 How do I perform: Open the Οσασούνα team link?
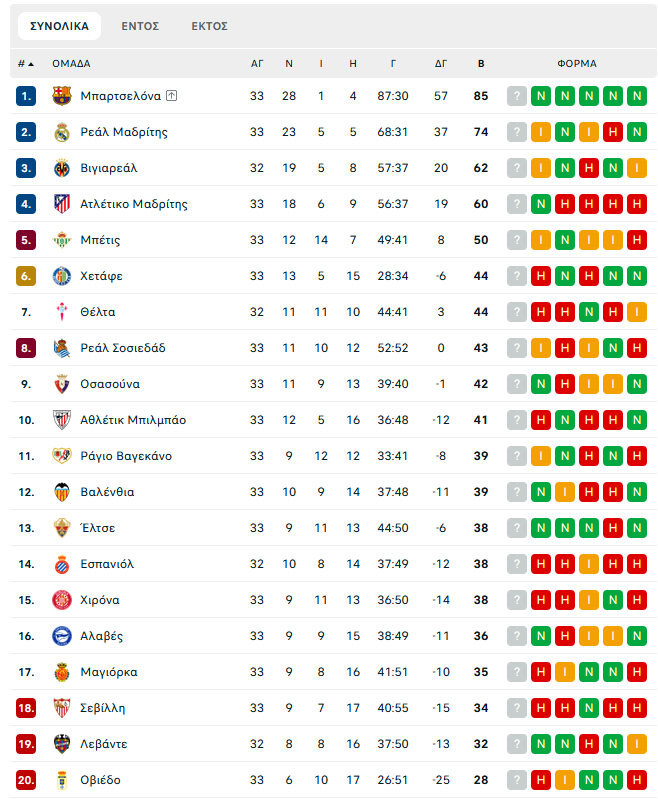(x=110, y=384)
